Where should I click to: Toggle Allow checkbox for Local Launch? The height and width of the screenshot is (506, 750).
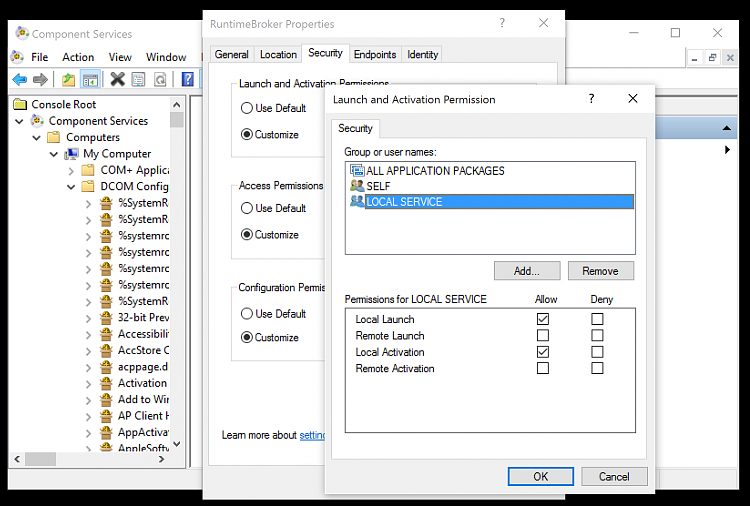pos(542,319)
